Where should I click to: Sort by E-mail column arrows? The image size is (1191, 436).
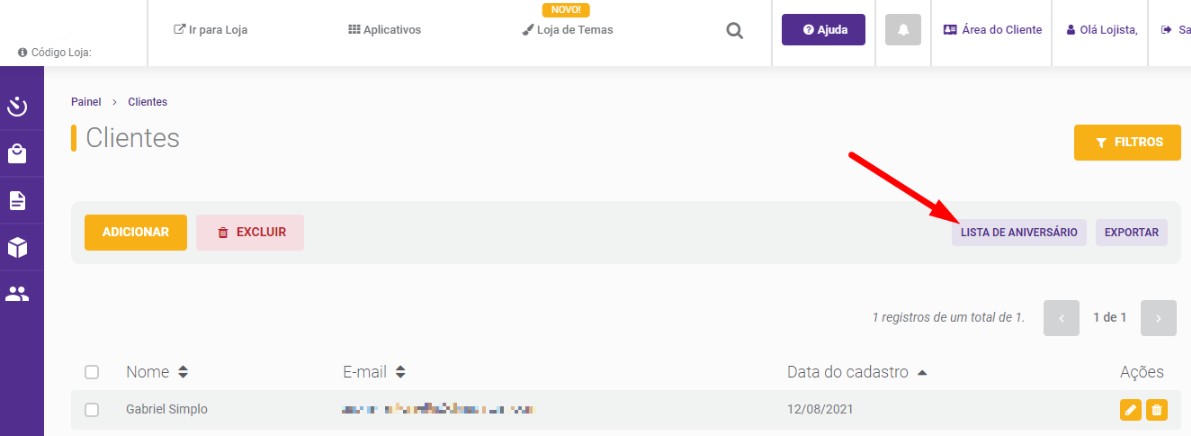coord(400,372)
